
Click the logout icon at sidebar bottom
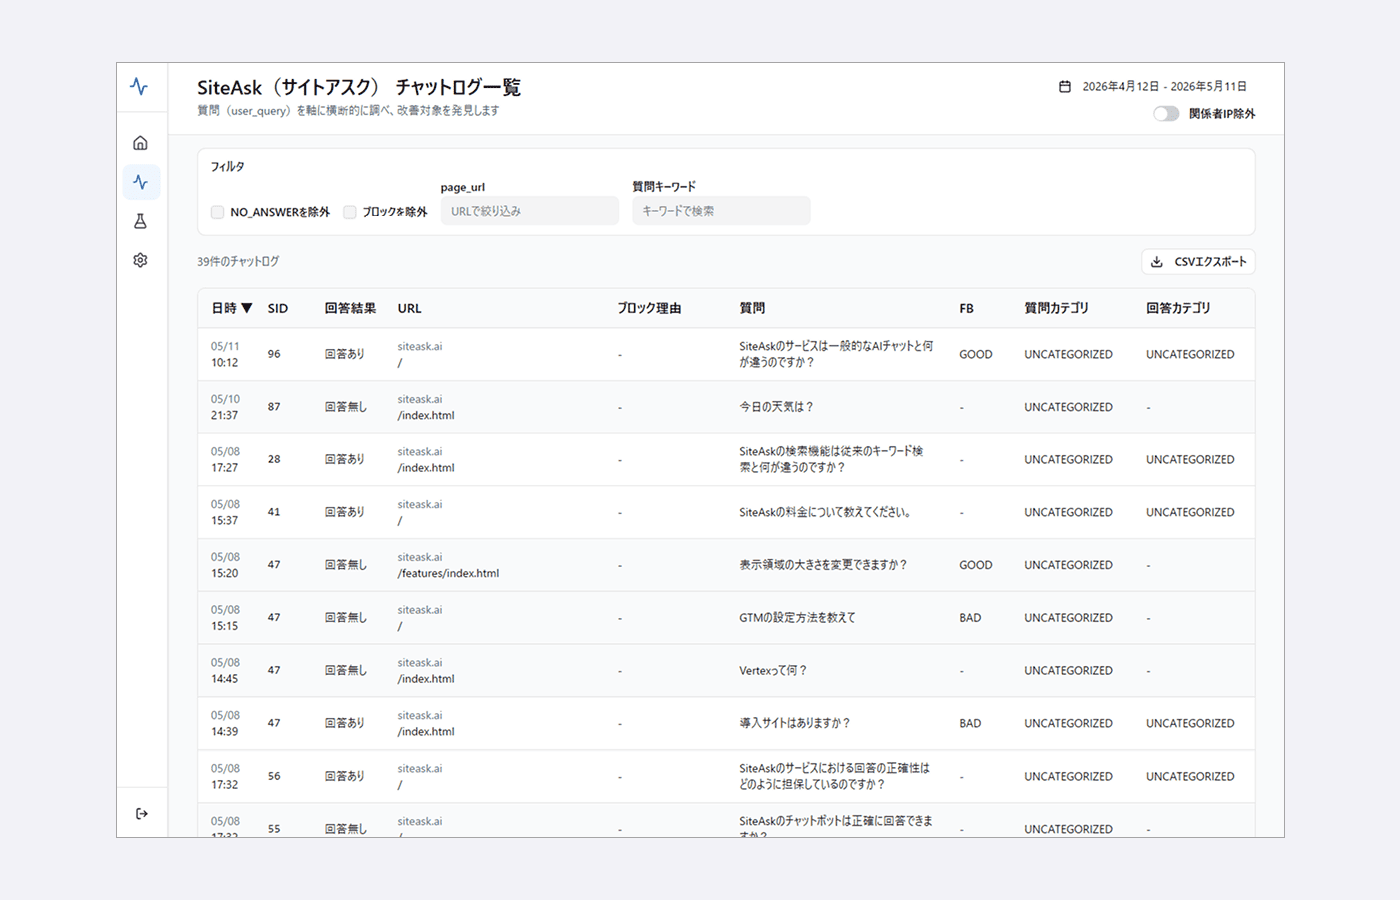coord(141,814)
